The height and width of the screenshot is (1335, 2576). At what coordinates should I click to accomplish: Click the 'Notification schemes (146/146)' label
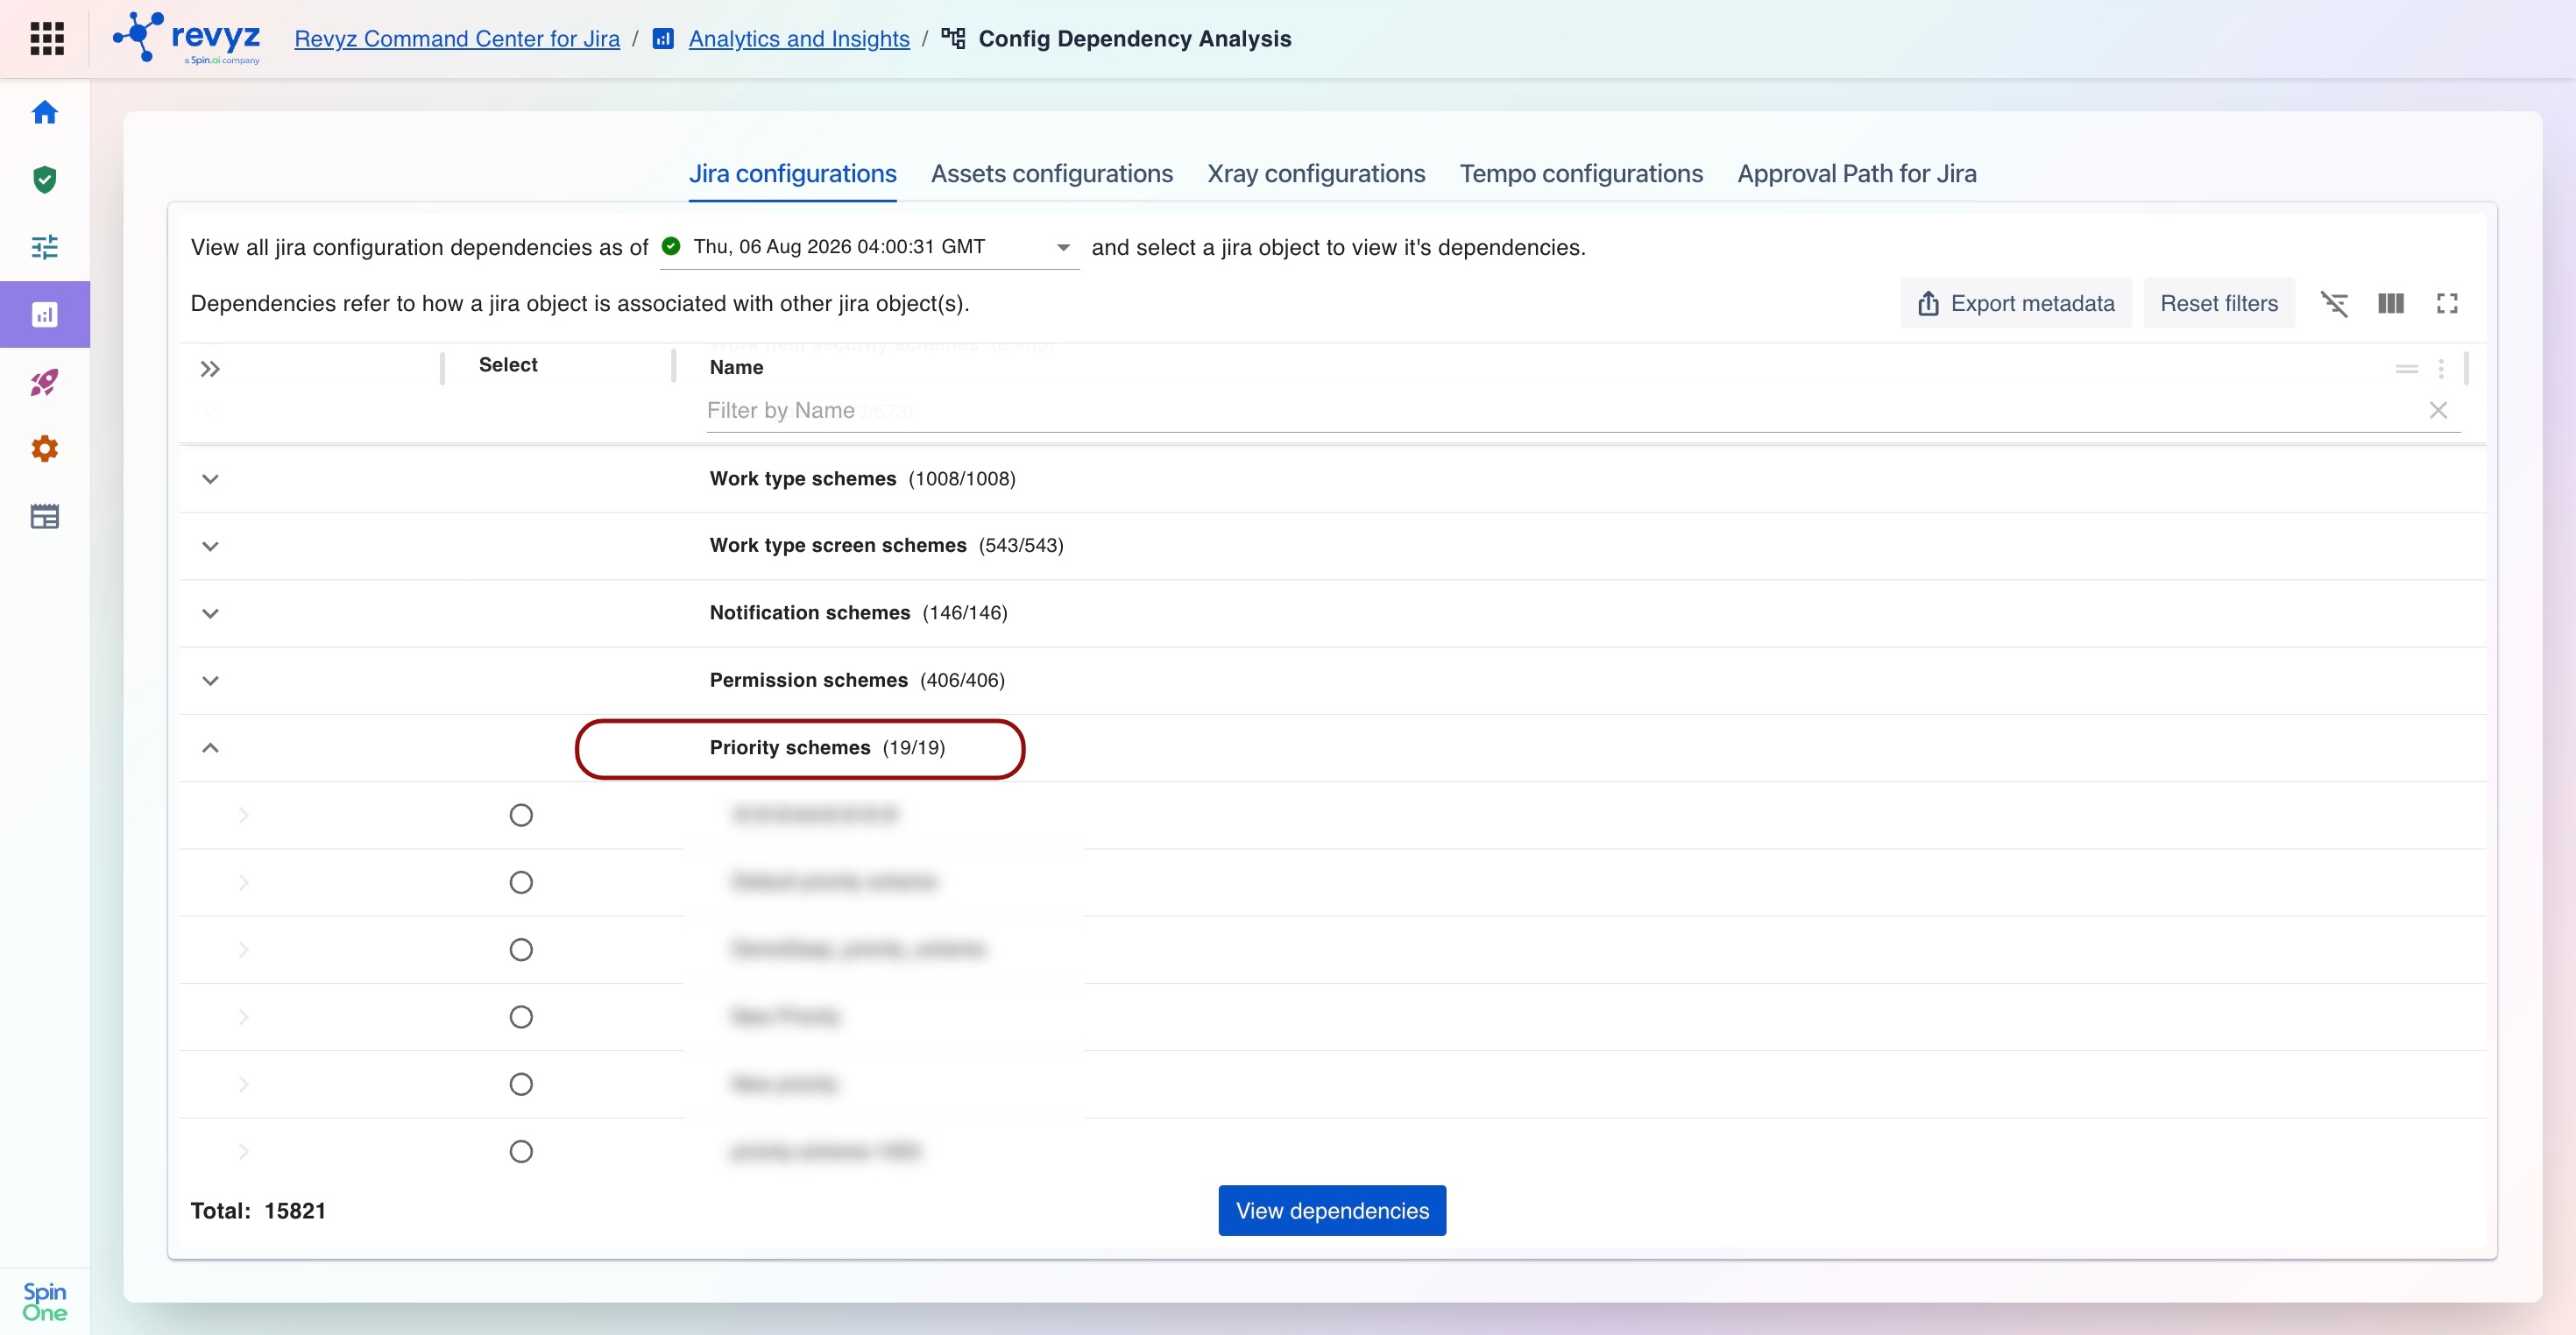(858, 613)
